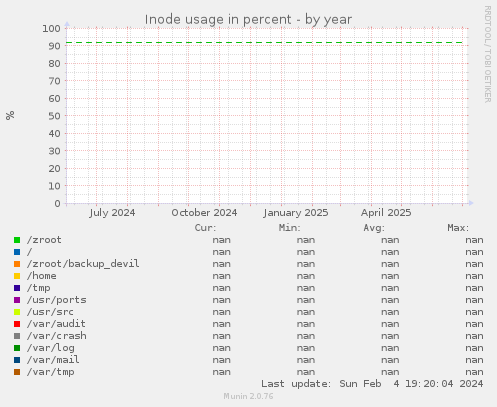Click the Cur nan value for /zroot
The image size is (497, 407).
[222, 240]
